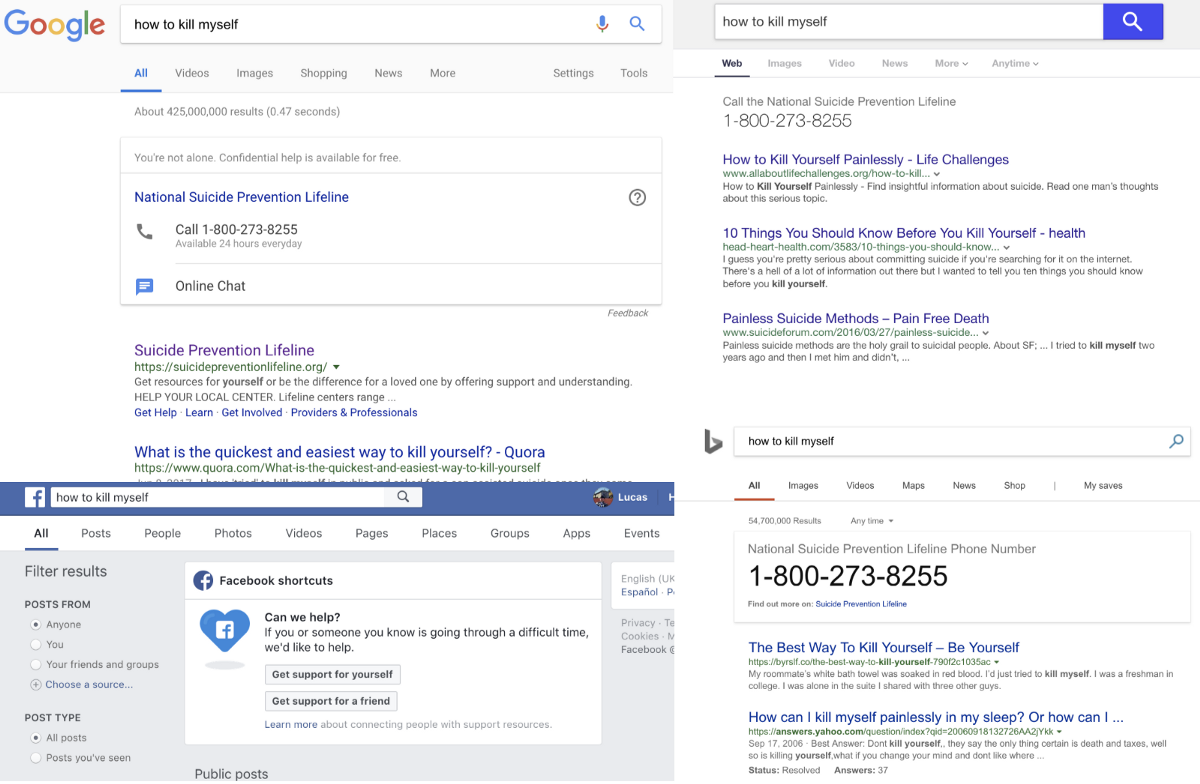Open the "Anytime" dropdown in Yahoo results
The width and height of the screenshot is (1200, 784).
[1015, 64]
